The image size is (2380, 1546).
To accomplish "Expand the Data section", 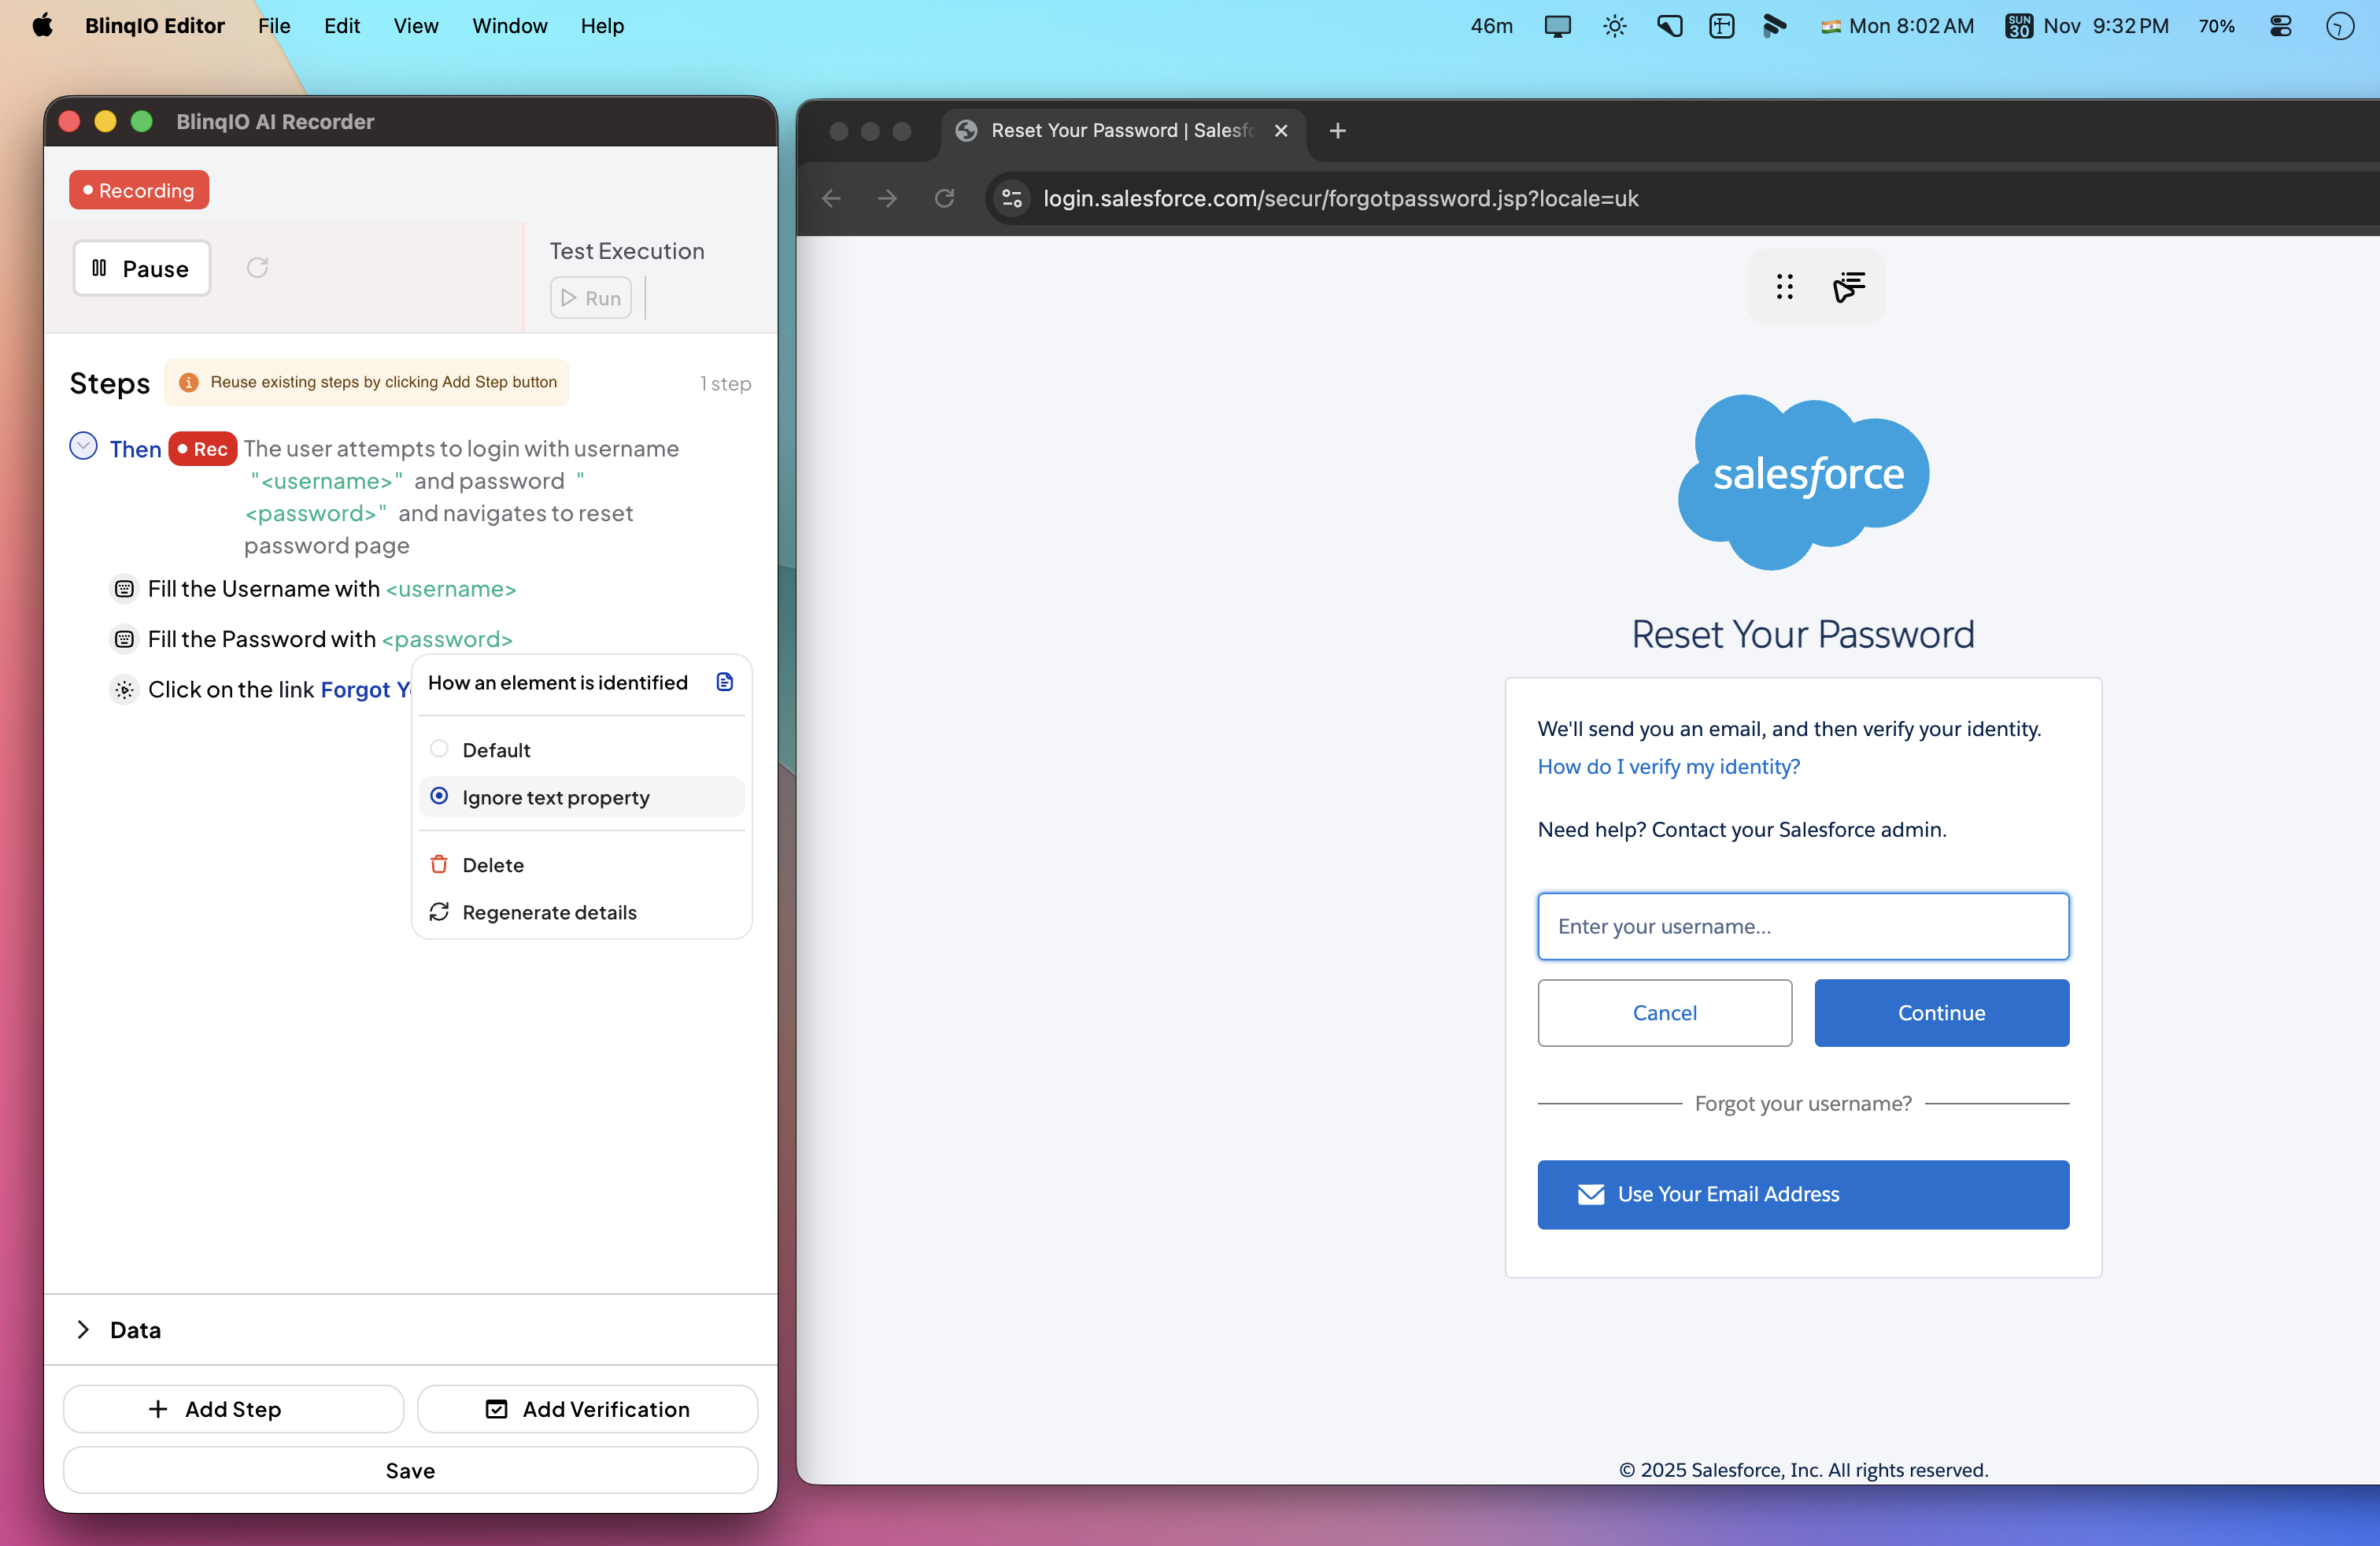I will pos(83,1329).
